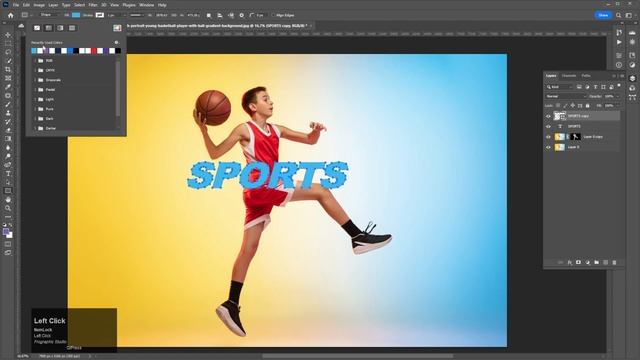Select the Zoom tool
This screenshot has width=640, height=360.
pyautogui.click(x=8, y=208)
